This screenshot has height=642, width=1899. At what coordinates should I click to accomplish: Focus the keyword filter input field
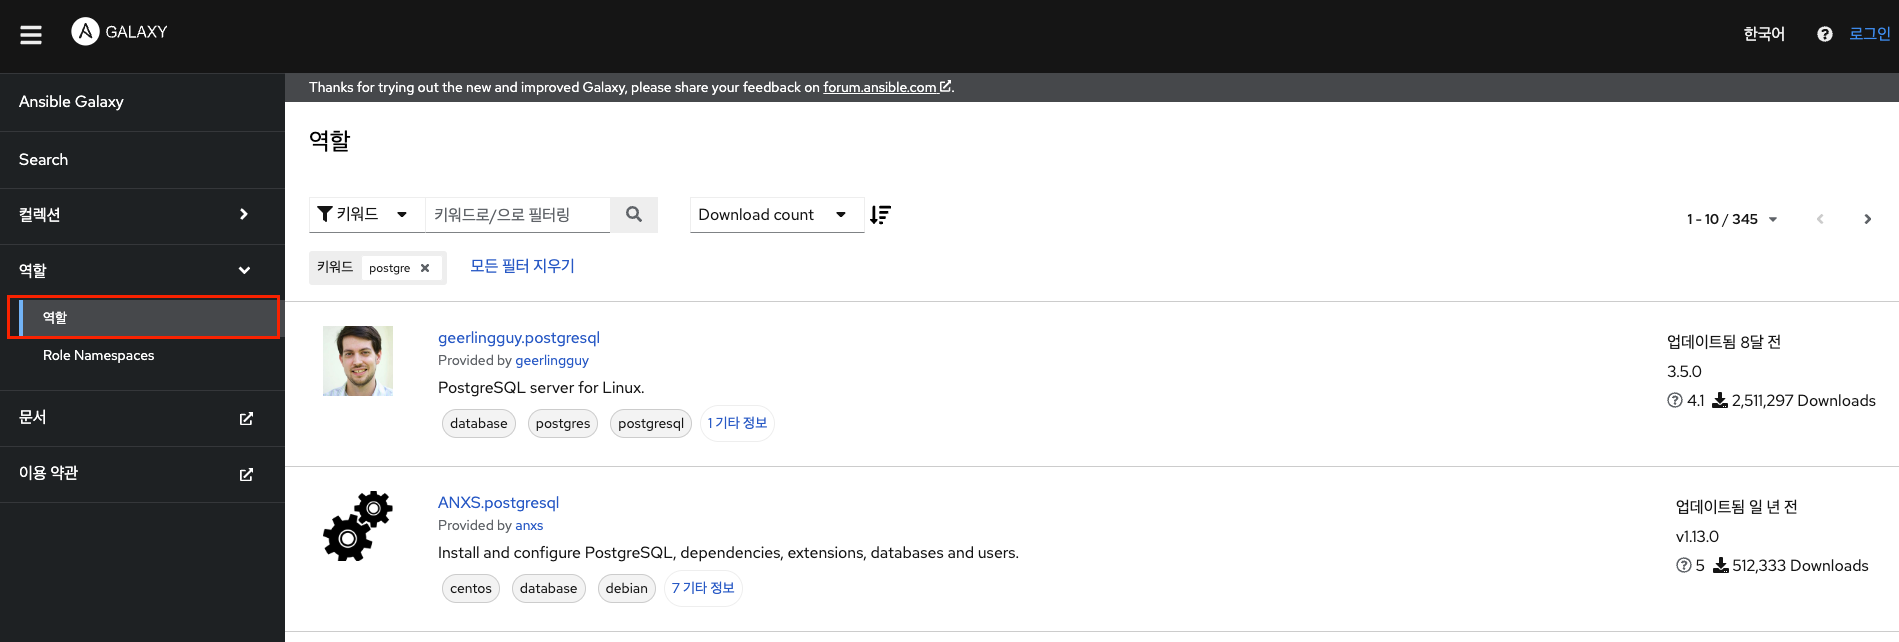click(x=518, y=214)
